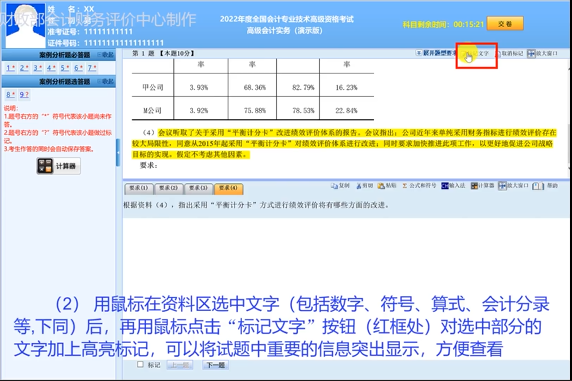Expand the question requirements via 展开题型要求
This screenshot has width=572, height=381.
436,53
